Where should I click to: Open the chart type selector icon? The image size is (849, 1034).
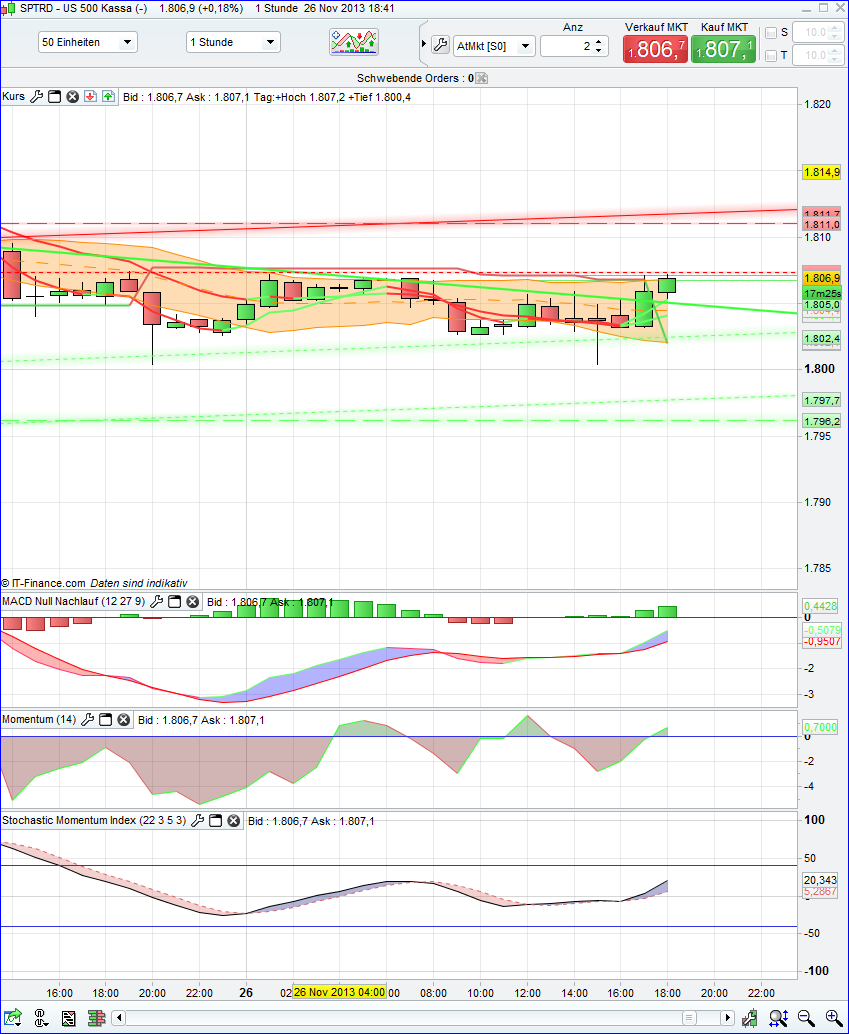pos(352,42)
